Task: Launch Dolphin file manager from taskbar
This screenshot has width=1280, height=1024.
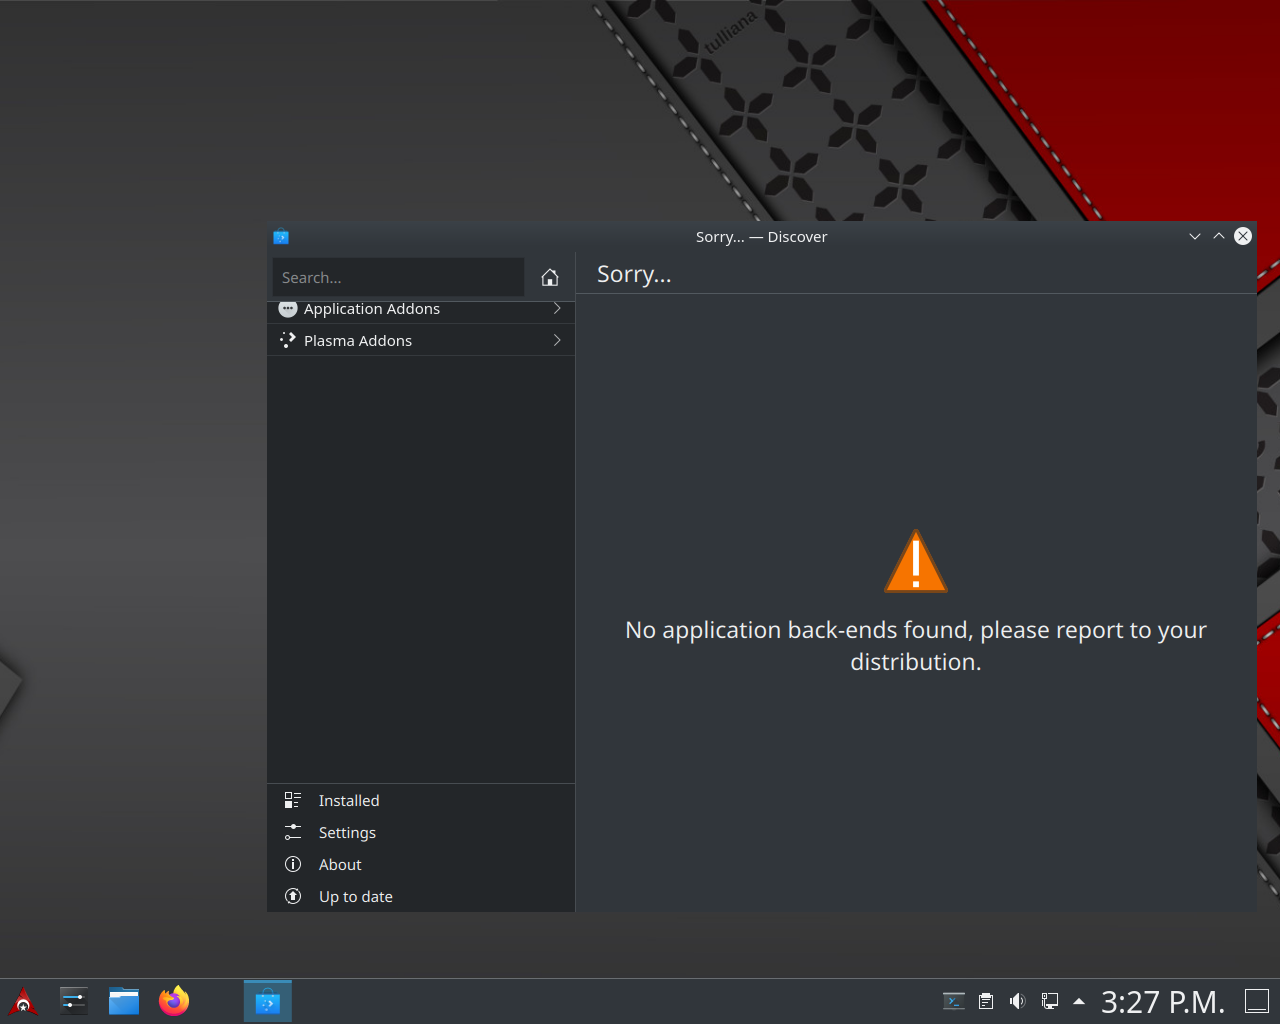Action: pyautogui.click(x=124, y=1001)
